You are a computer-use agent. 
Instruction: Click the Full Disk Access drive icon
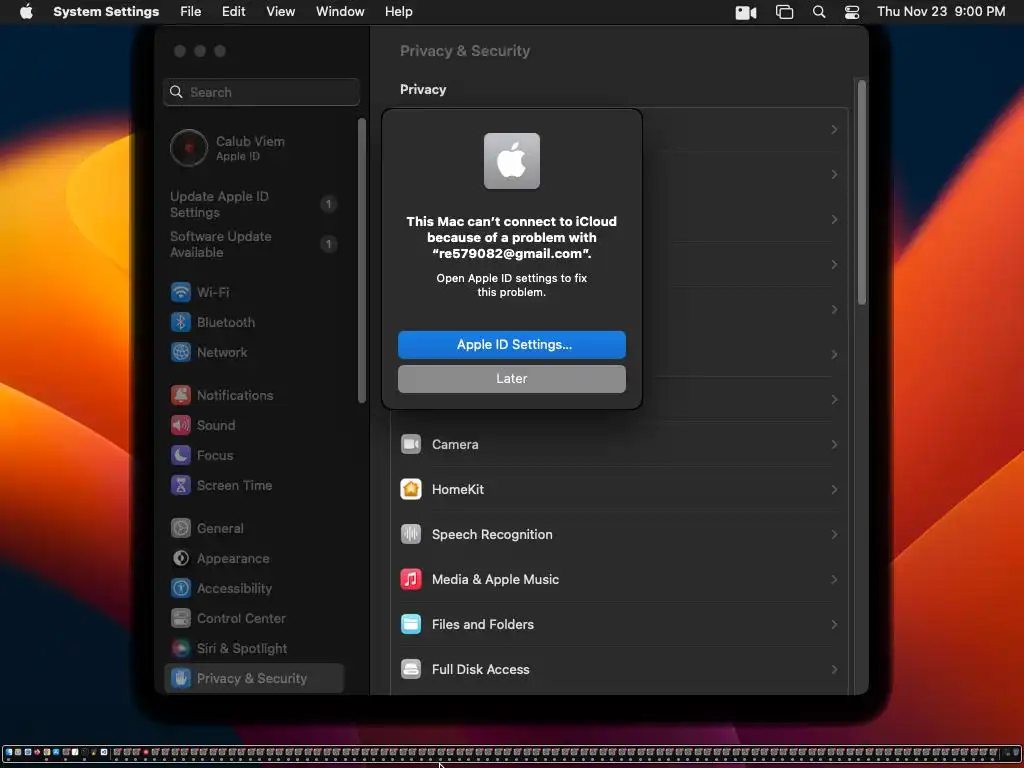[411, 669]
